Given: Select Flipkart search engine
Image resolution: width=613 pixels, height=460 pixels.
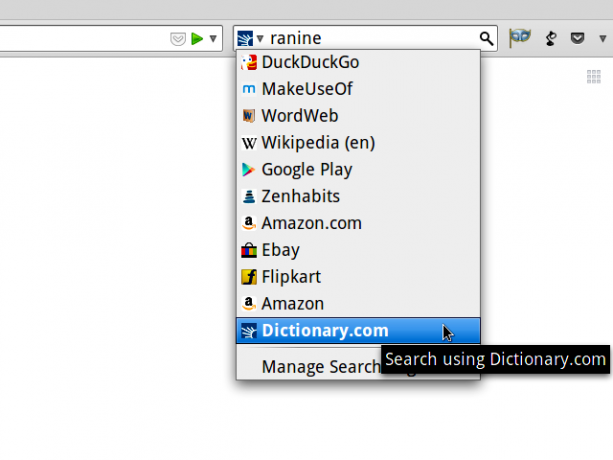Looking at the screenshot, I should click(x=358, y=277).
